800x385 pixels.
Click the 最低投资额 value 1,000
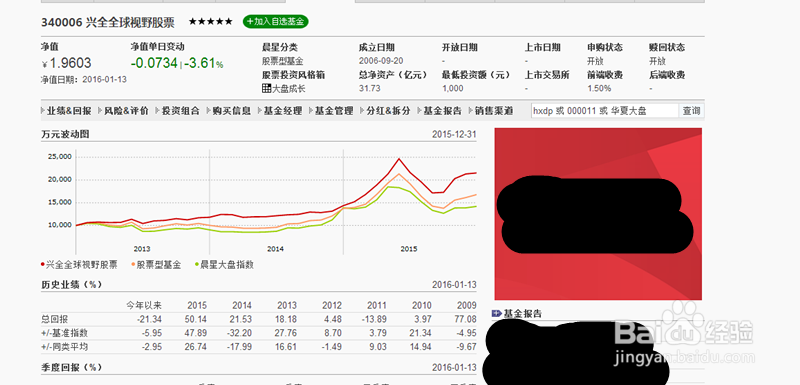point(453,88)
